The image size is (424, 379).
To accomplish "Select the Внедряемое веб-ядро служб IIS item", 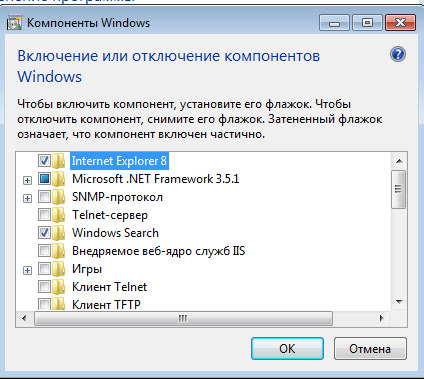I will [159, 251].
